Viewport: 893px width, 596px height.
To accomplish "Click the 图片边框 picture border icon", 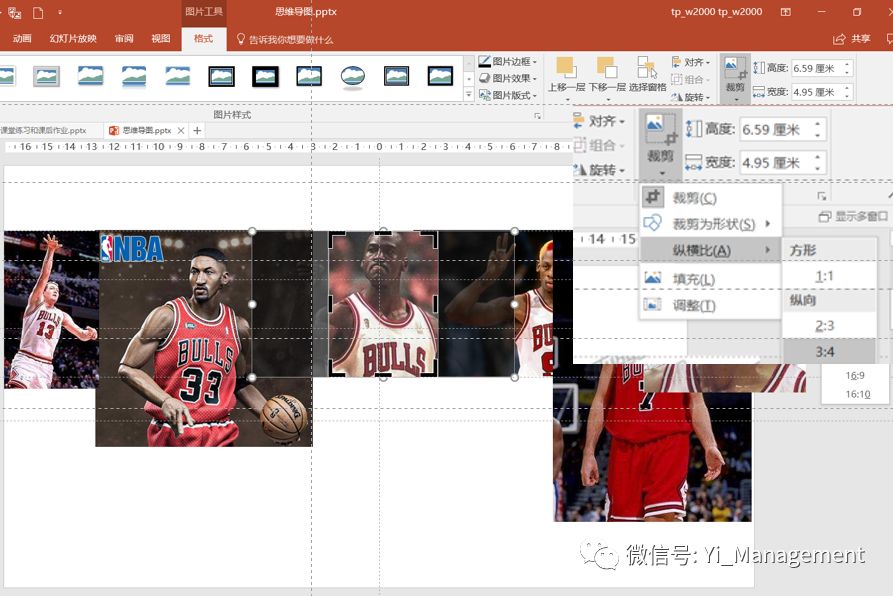I will click(485, 61).
